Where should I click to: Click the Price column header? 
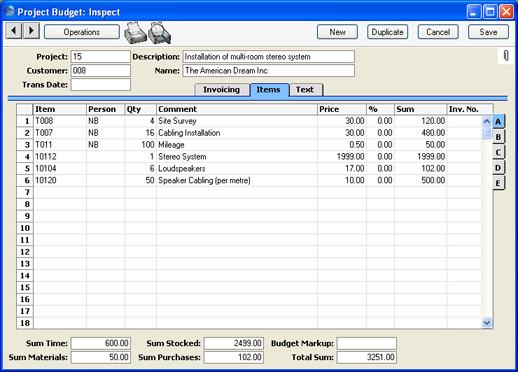pos(342,109)
